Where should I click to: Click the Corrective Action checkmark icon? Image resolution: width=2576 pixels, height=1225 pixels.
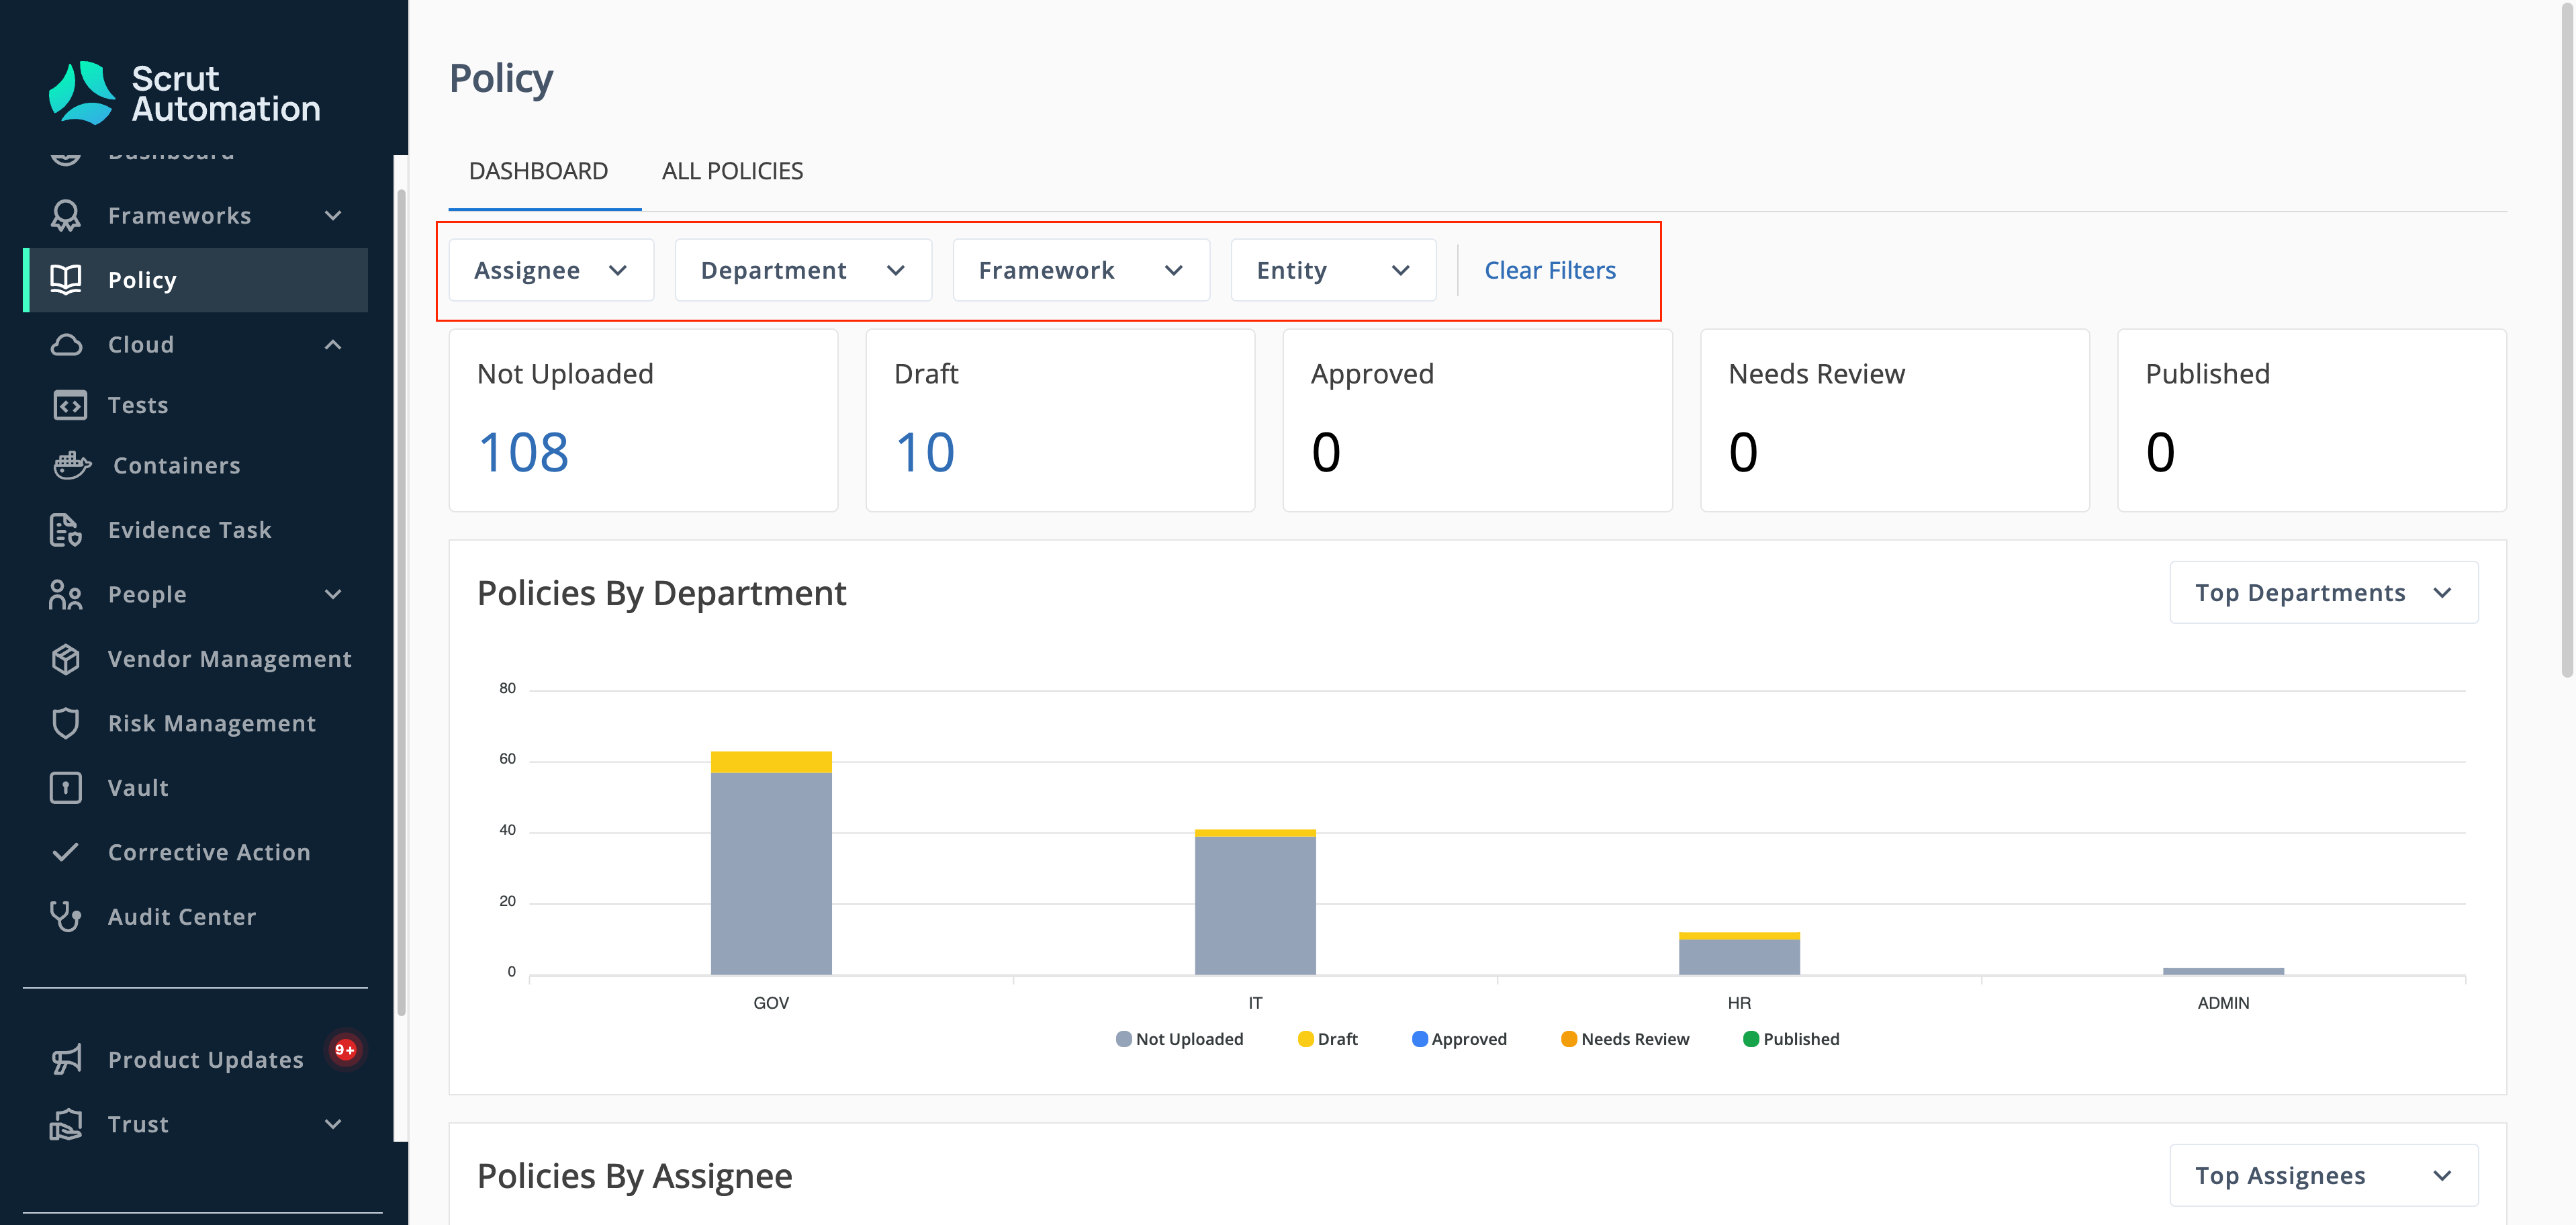pos(66,852)
